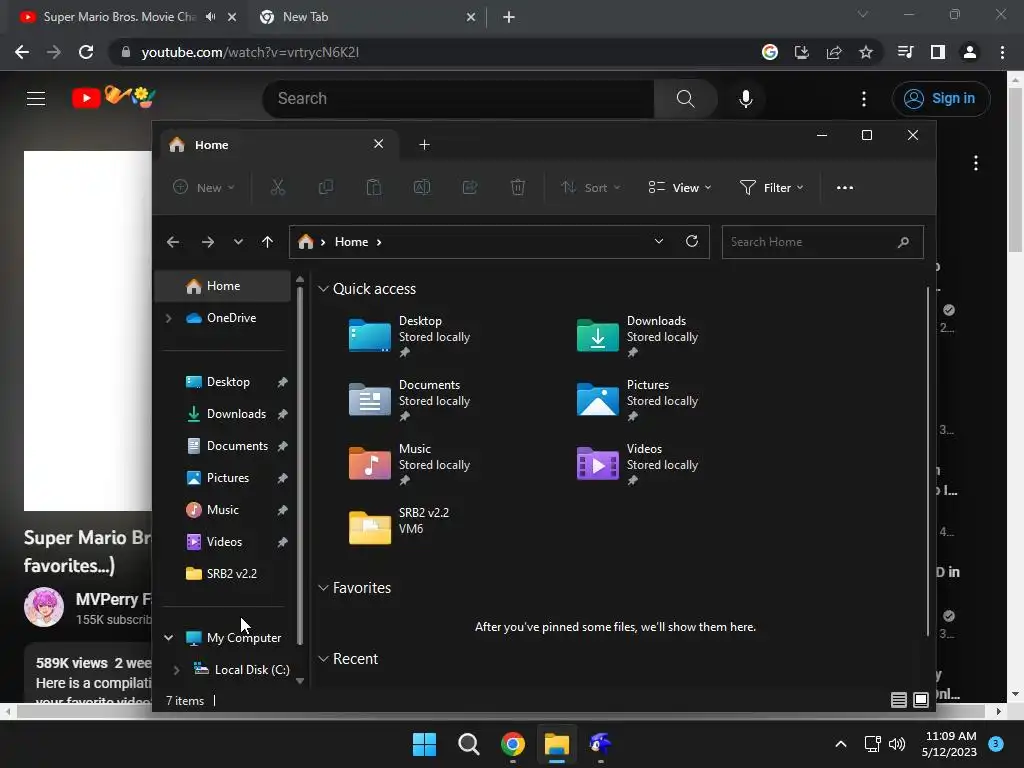Open the Filter dropdown menu
This screenshot has height=768, width=1024.
tap(772, 187)
